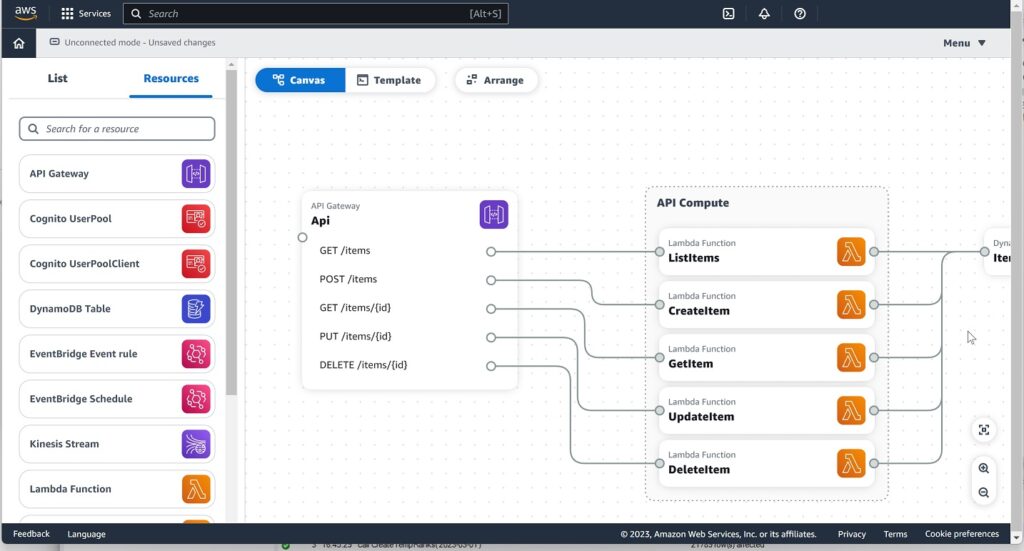Click the EventBridge Event rule icon

tap(196, 354)
